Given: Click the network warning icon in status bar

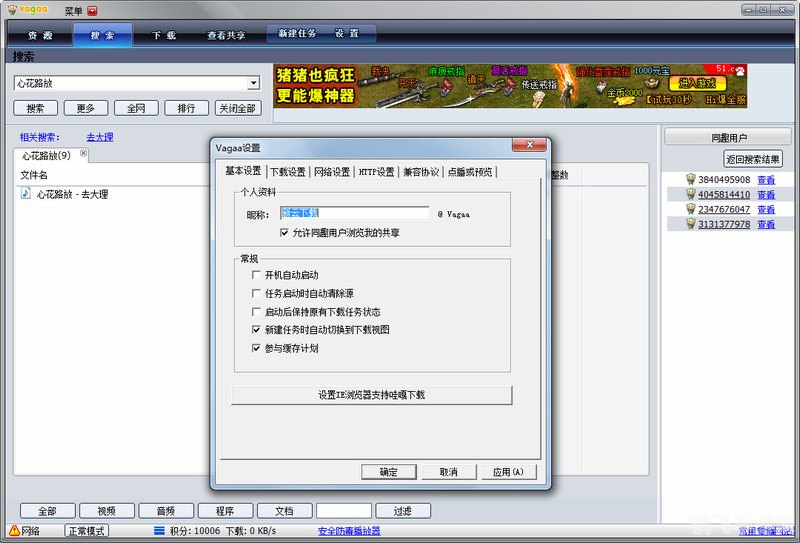Looking at the screenshot, I should [14, 530].
